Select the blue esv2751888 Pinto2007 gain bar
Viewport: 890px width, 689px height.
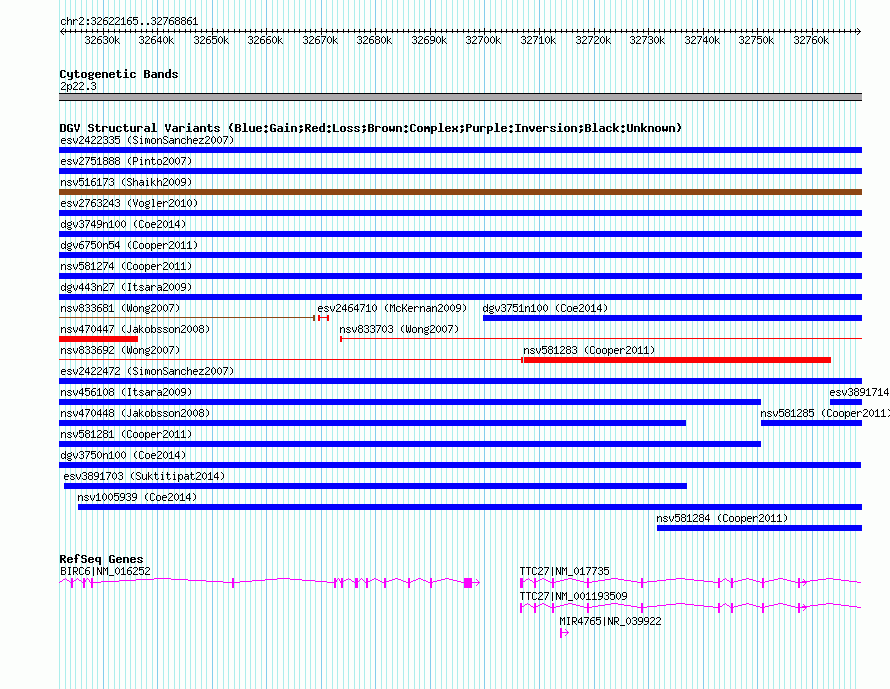tap(460, 171)
